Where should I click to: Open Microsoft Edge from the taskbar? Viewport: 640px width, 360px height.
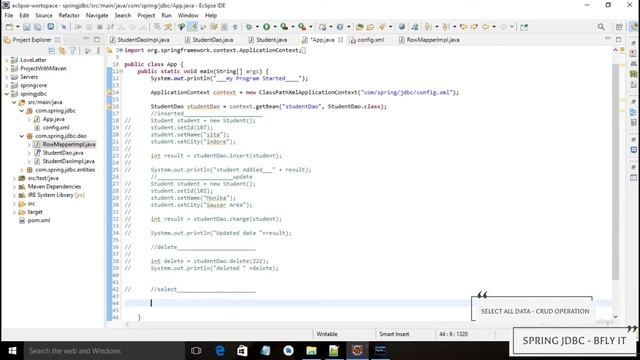[x=220, y=351]
